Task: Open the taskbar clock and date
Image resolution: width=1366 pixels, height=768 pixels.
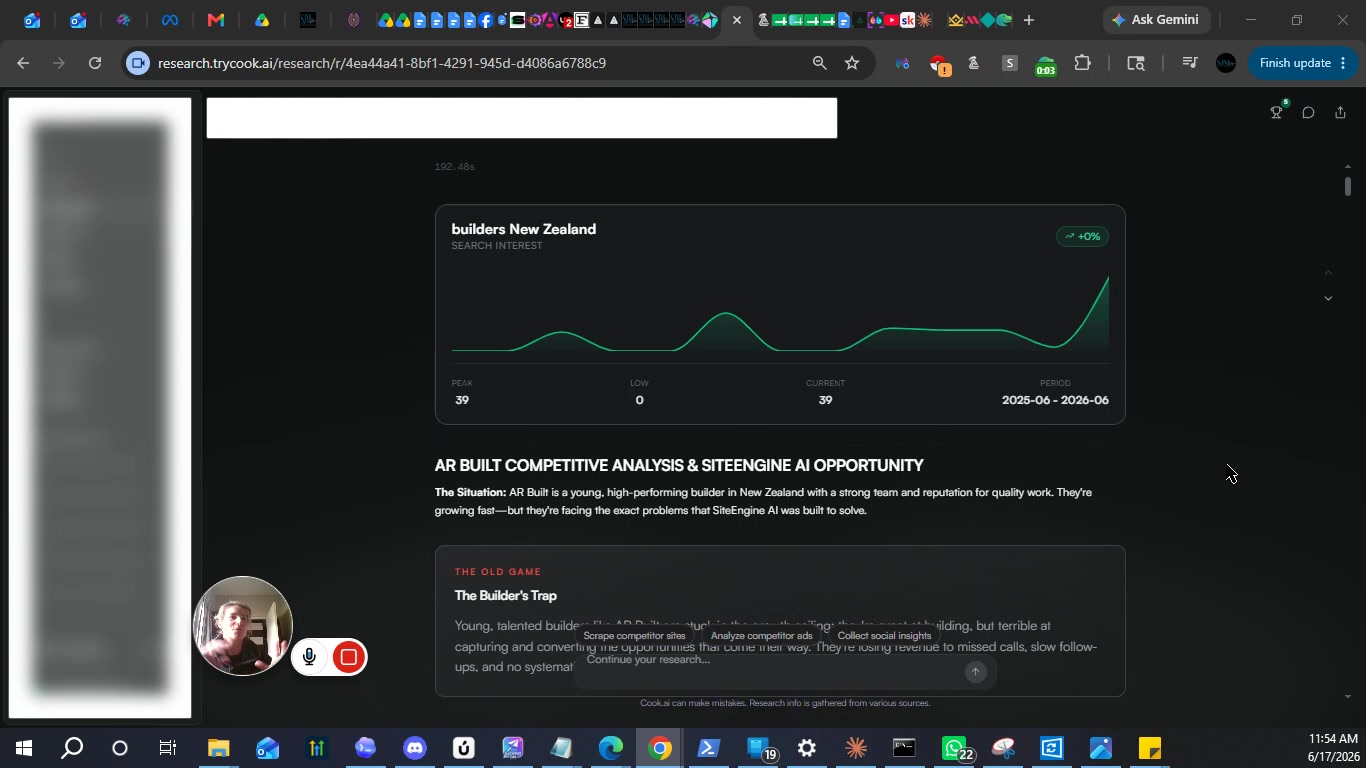Action: (1332, 748)
